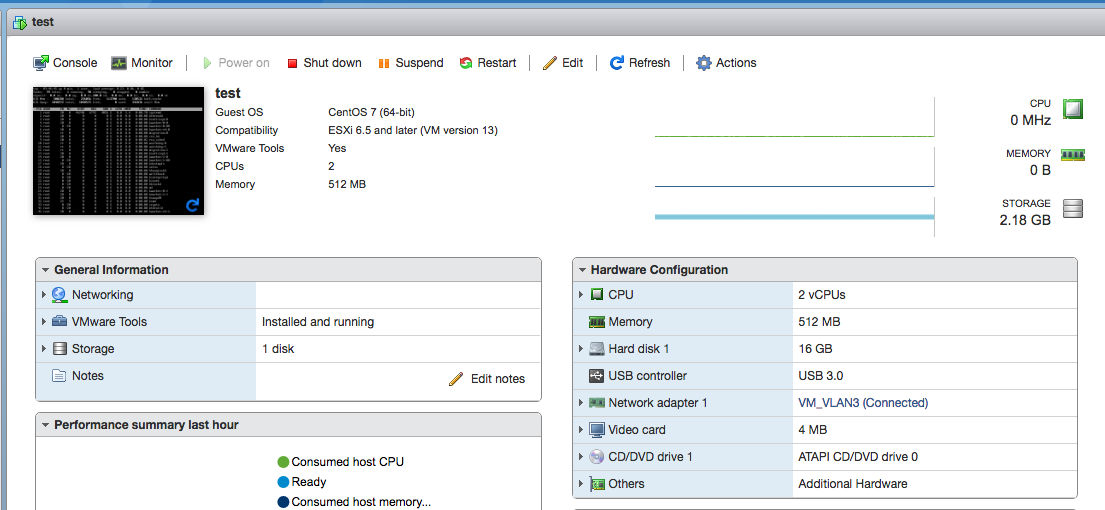
Task: Edit the VM settings
Action: 562,63
